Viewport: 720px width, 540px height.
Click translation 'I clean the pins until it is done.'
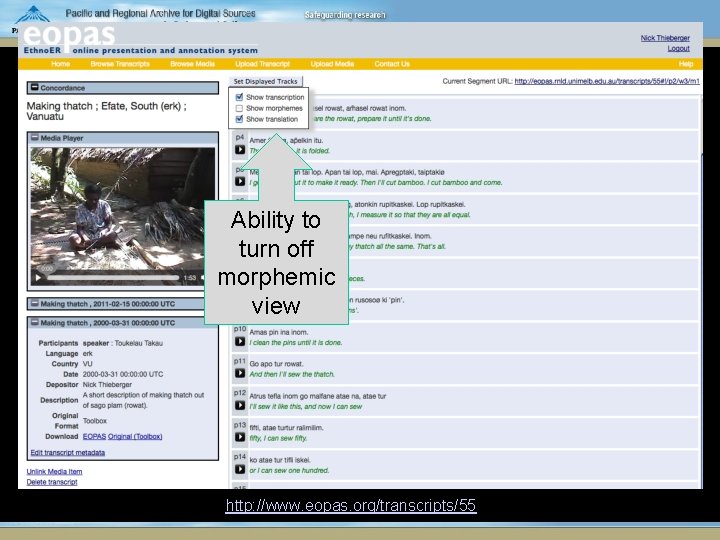(296, 343)
